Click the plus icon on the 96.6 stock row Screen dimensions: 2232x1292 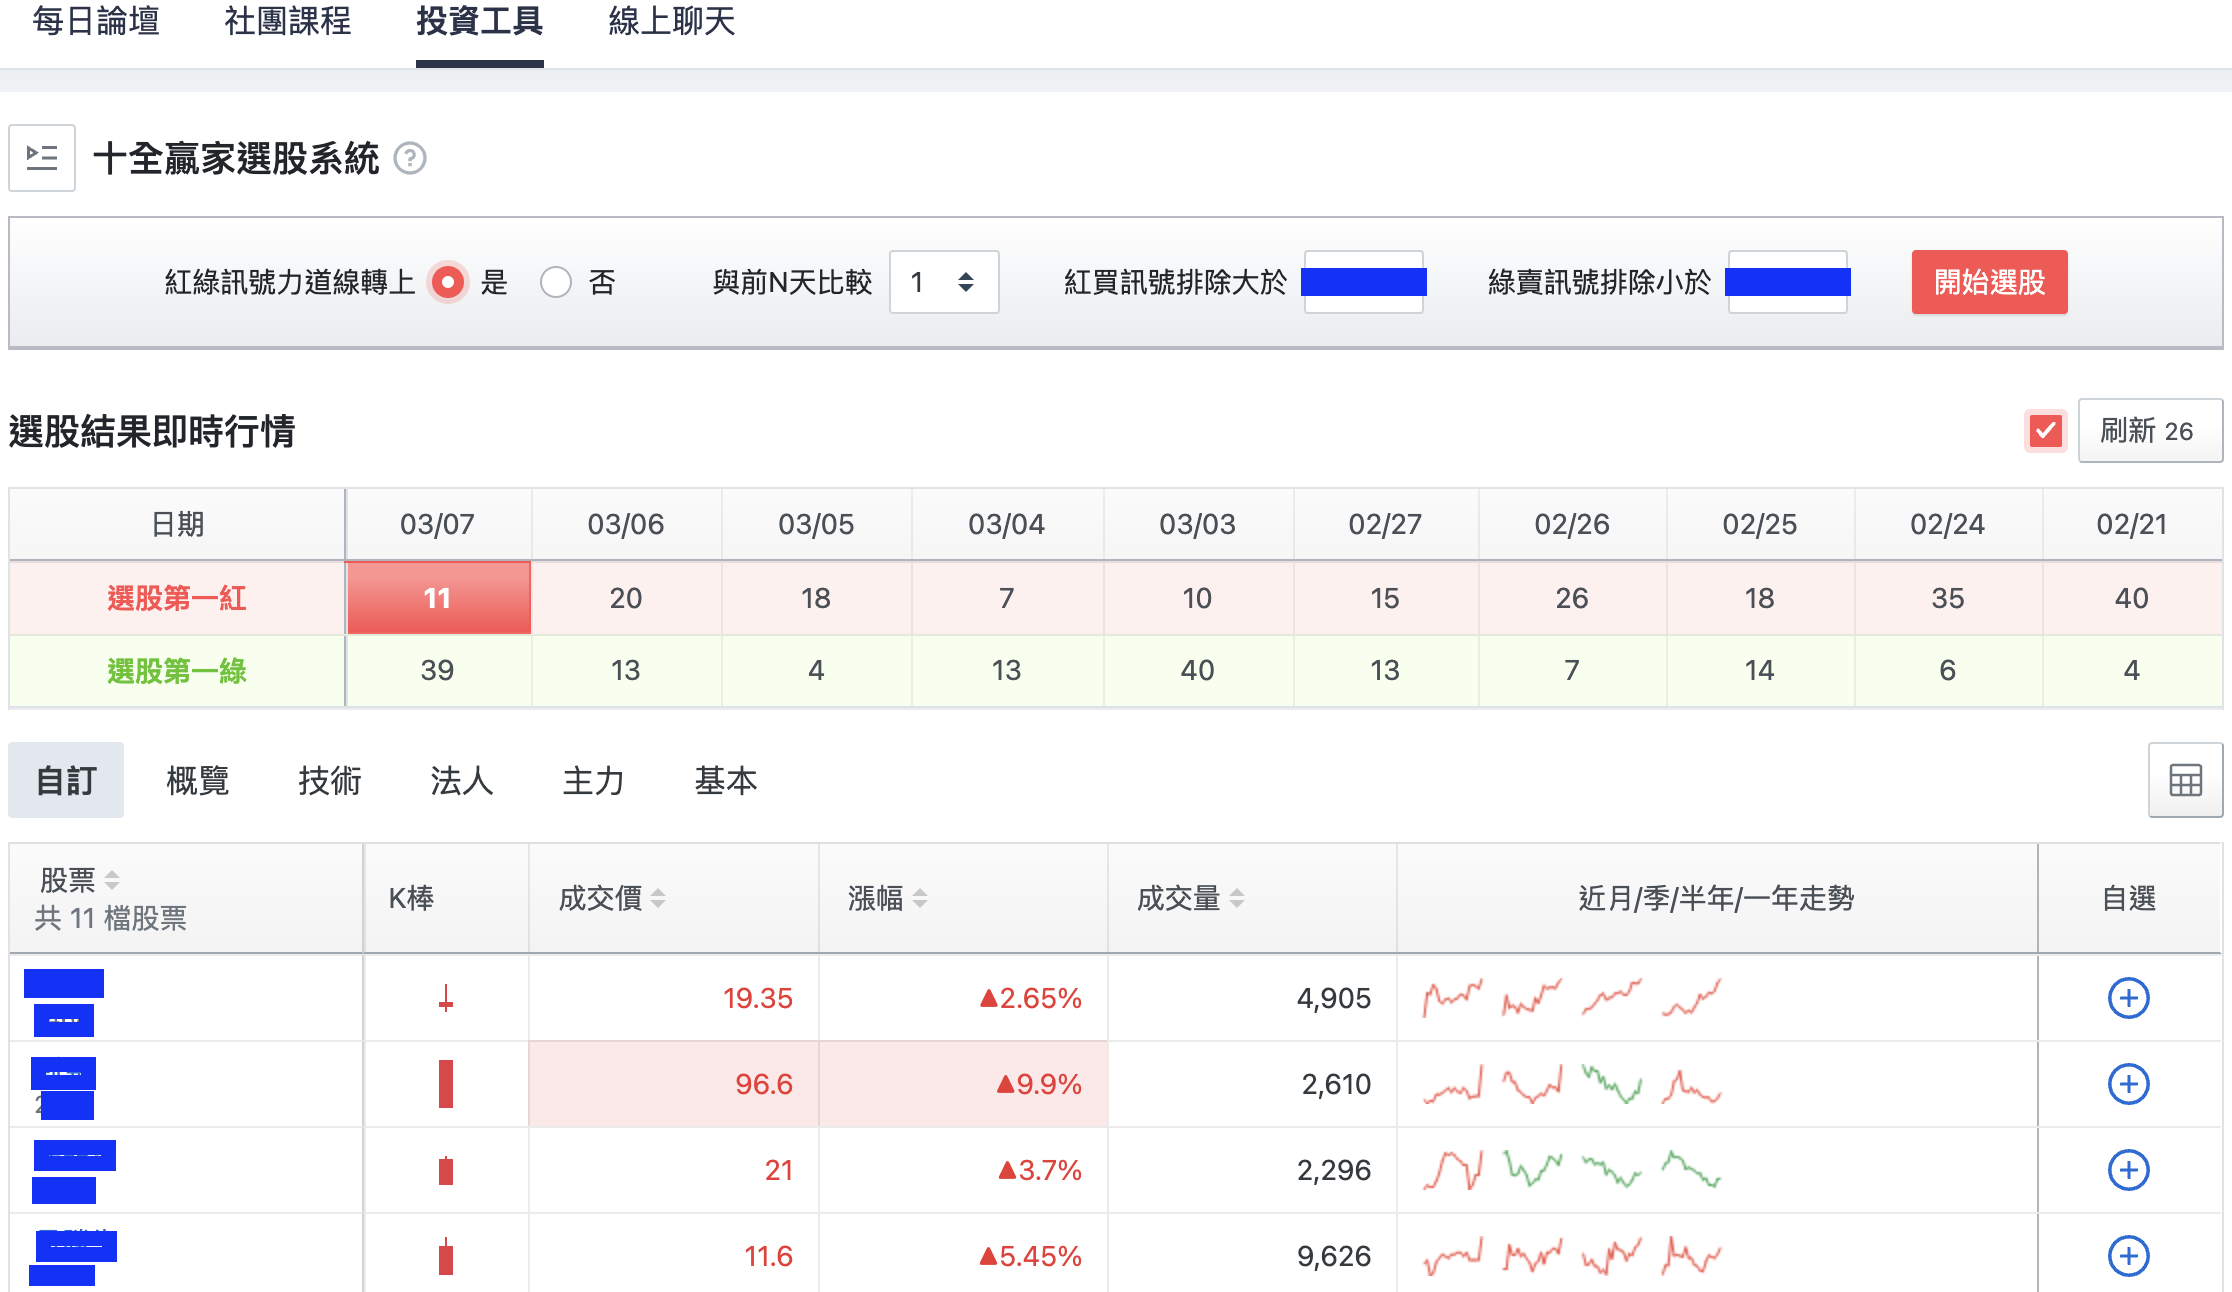[x=2130, y=1083]
